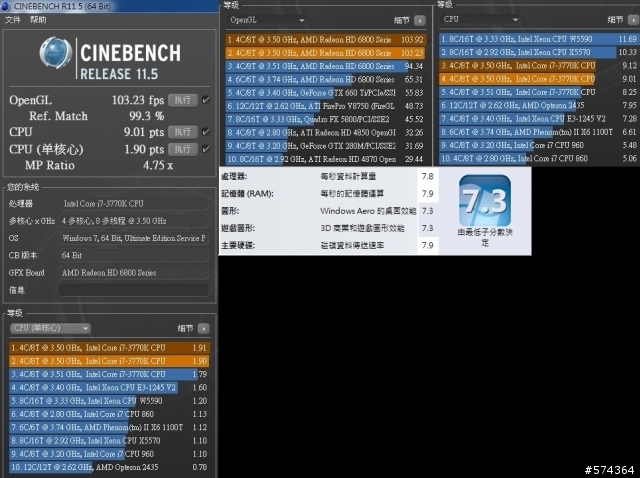This screenshot has width=640, height=478.
Task: Select CPU ranking row Core i7 CPU 960
Action: (539, 145)
